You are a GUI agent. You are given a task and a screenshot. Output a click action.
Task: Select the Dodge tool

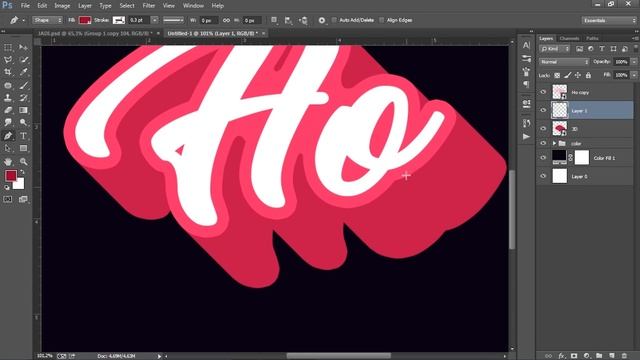(23, 122)
